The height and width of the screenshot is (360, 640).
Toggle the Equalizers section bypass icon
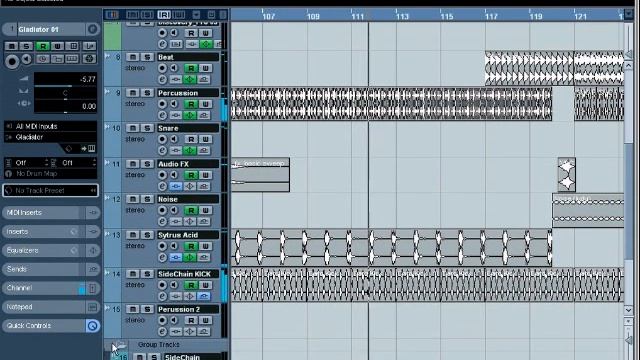(74, 250)
